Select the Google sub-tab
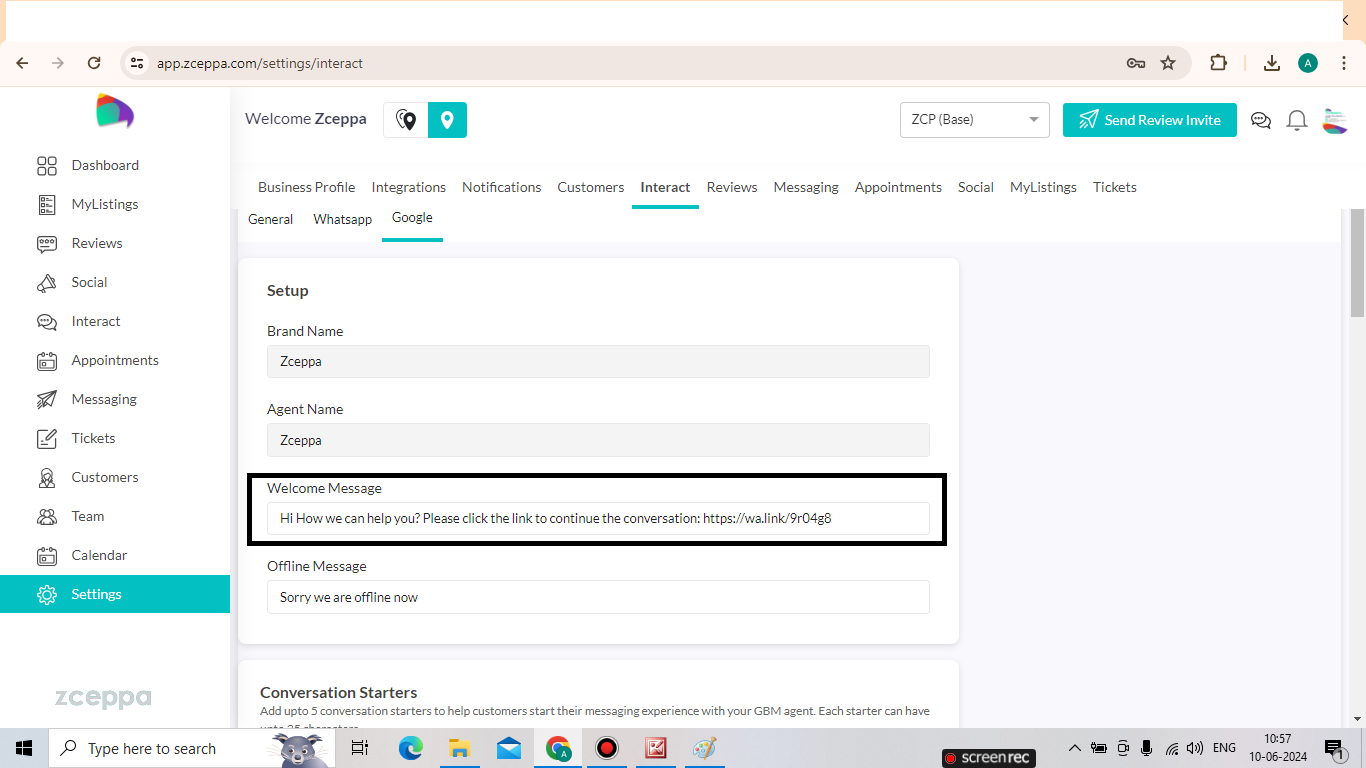 point(412,218)
